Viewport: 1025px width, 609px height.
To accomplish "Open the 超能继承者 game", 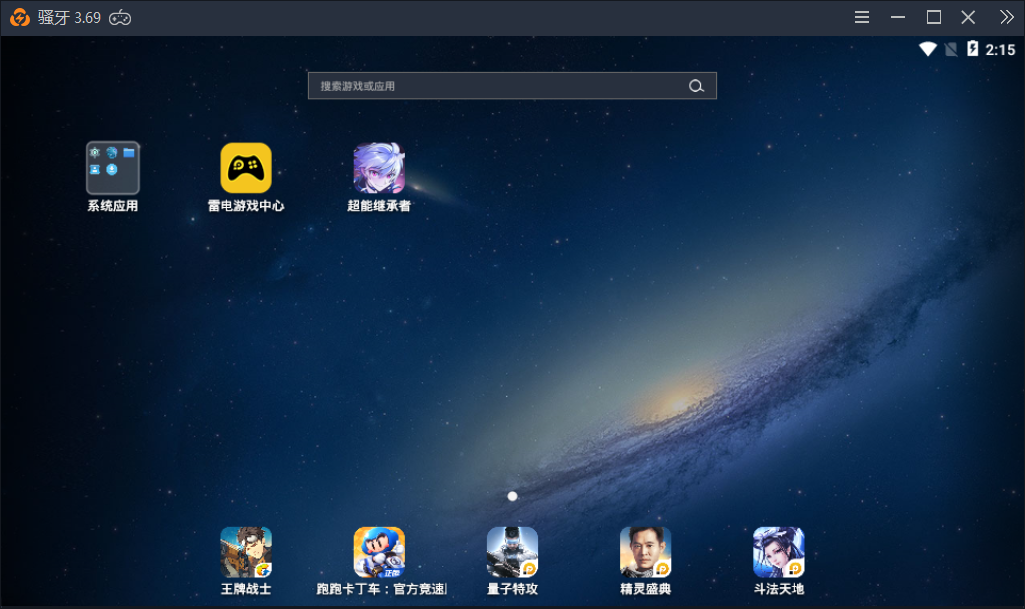I will point(379,168).
